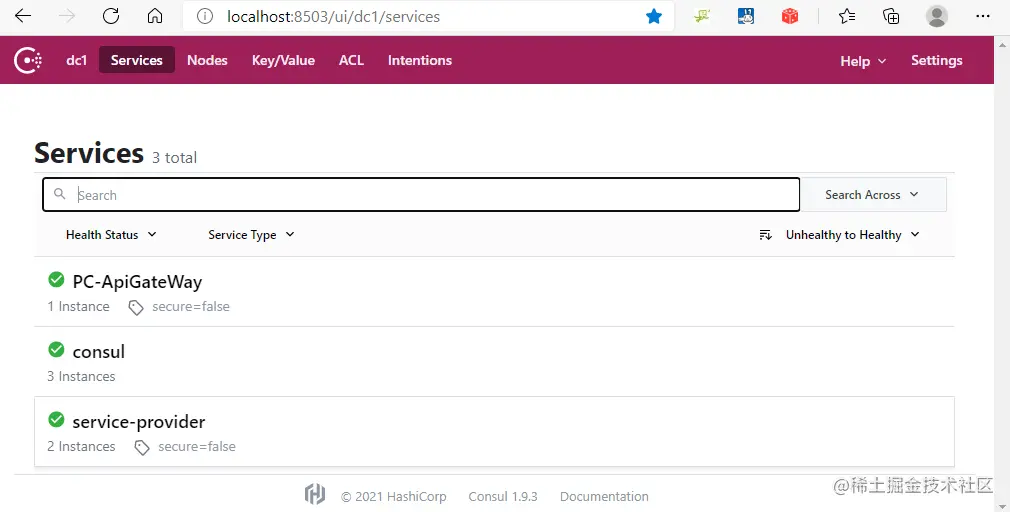
Task: Click the browser profile avatar
Action: pos(936,16)
